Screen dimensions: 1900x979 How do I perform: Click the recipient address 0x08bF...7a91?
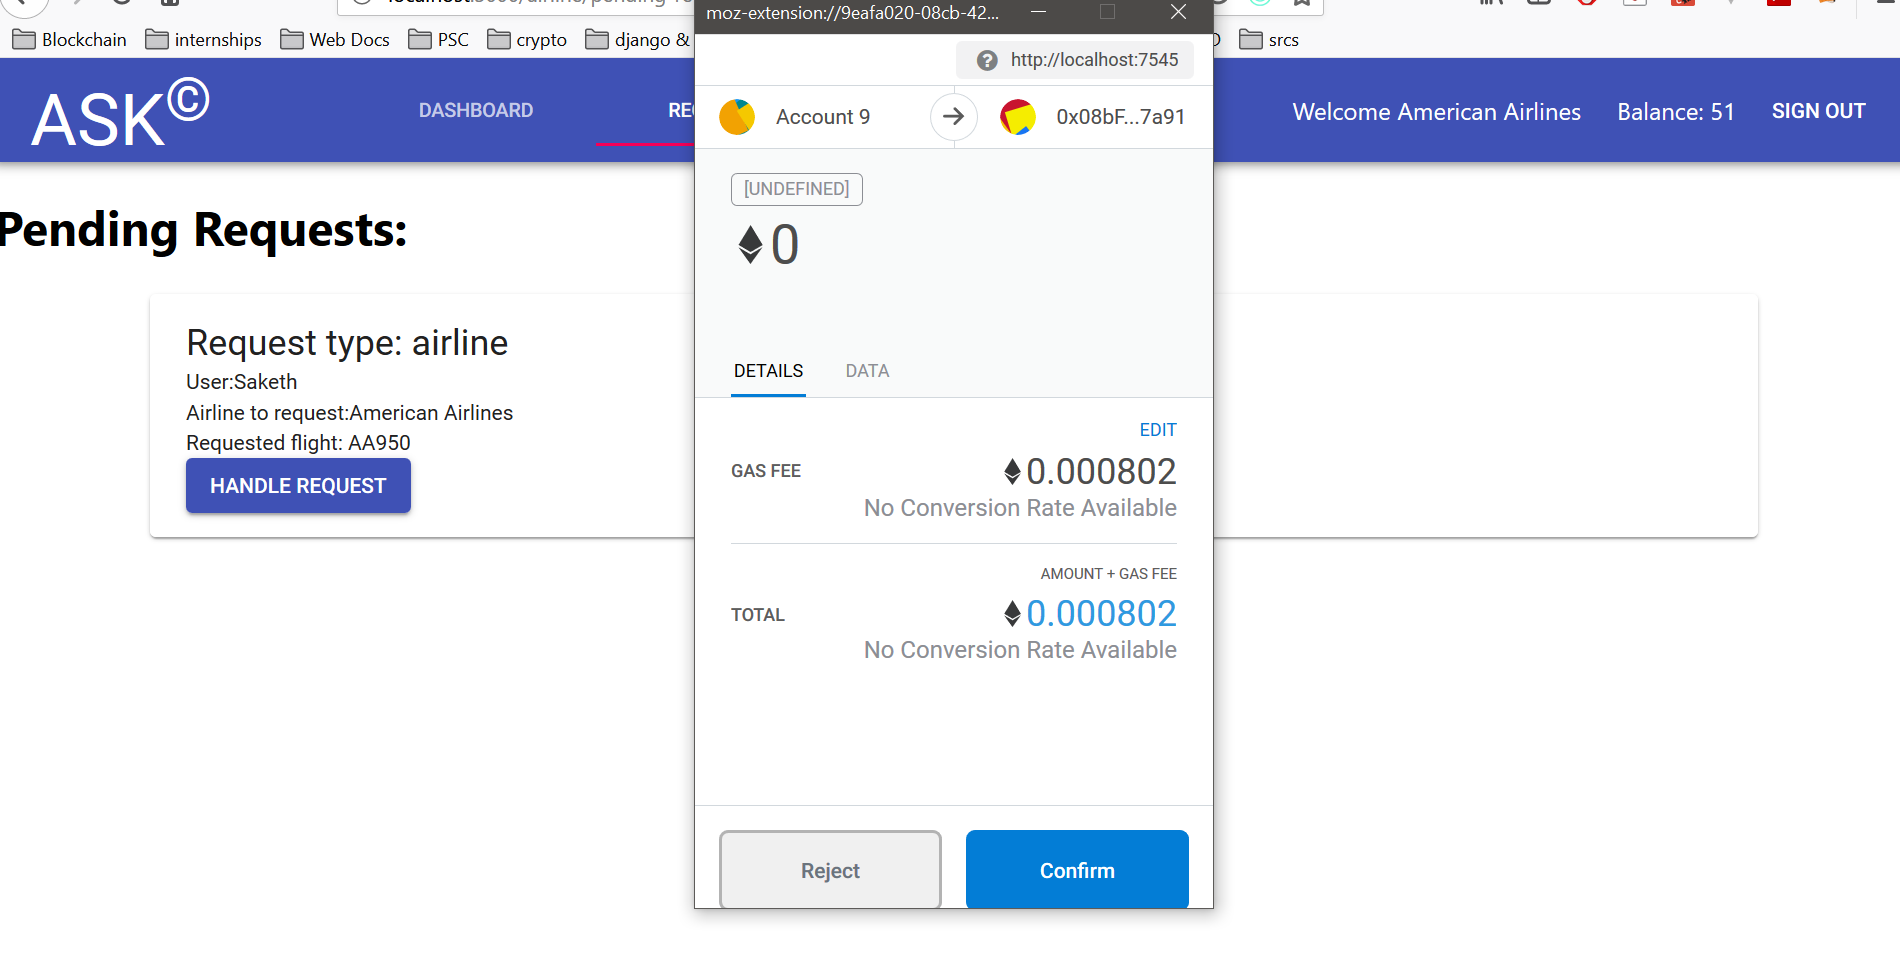click(1120, 117)
